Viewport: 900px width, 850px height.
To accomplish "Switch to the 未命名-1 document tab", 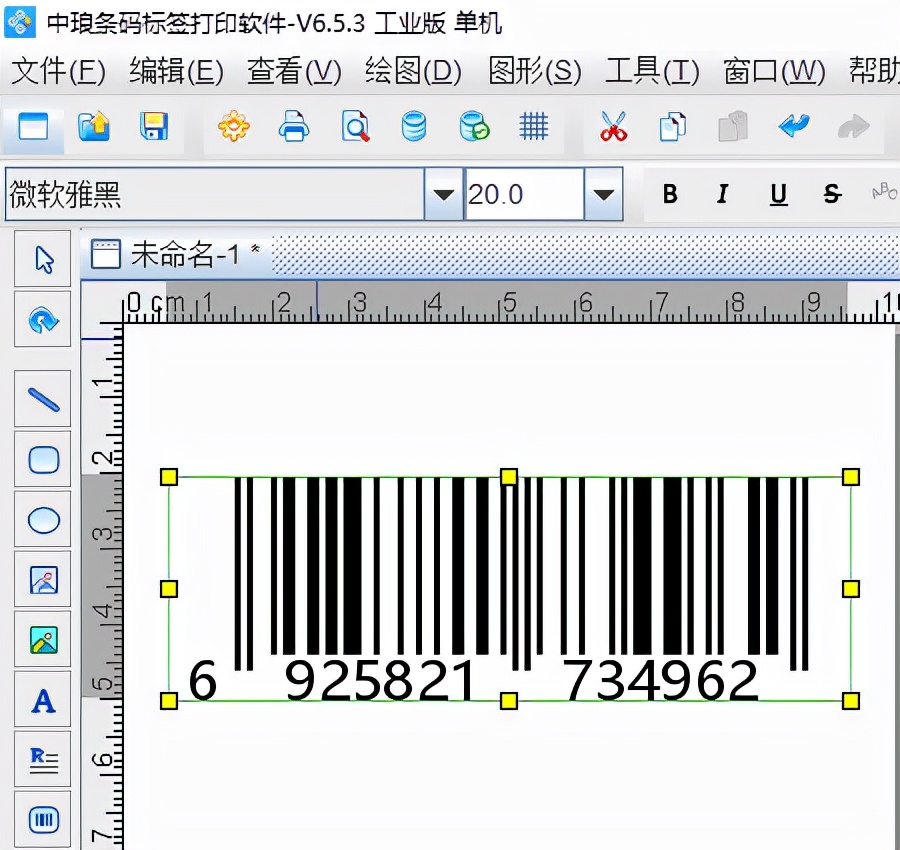I will [x=185, y=255].
